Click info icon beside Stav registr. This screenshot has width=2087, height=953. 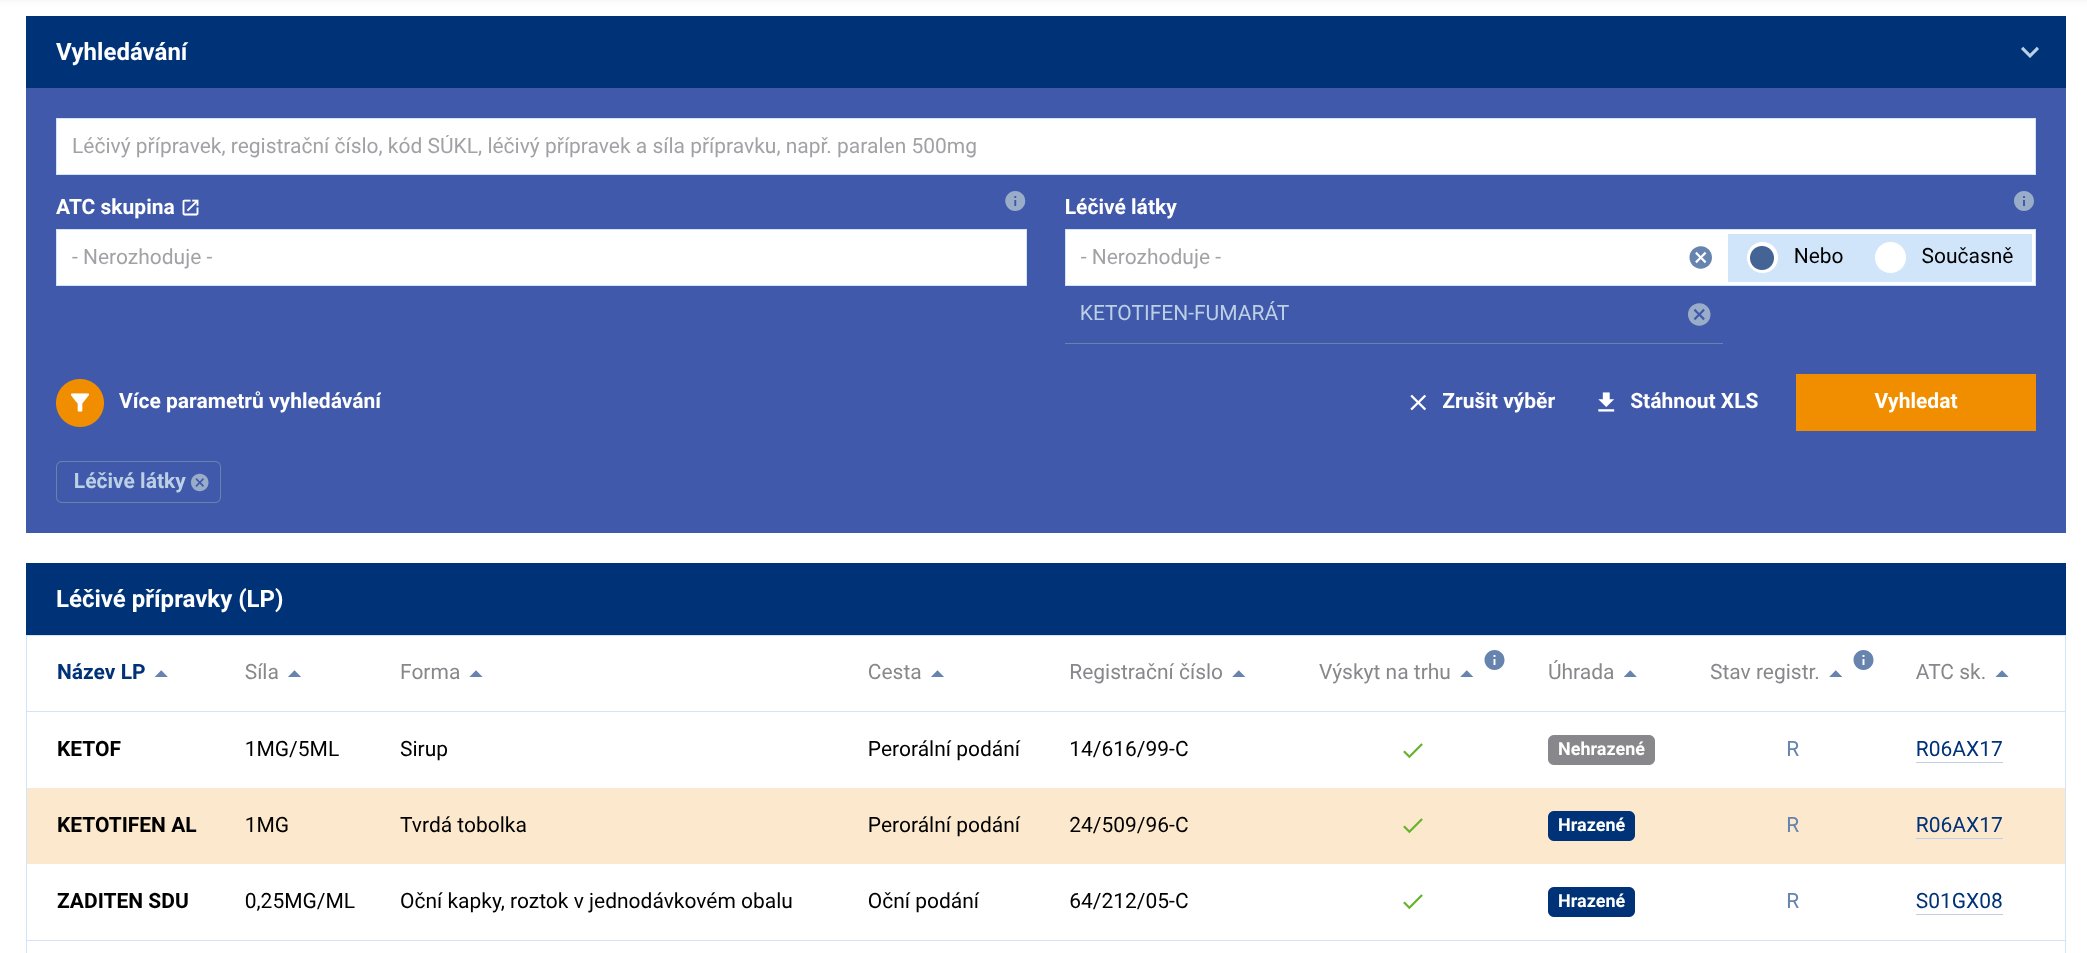tap(1863, 660)
